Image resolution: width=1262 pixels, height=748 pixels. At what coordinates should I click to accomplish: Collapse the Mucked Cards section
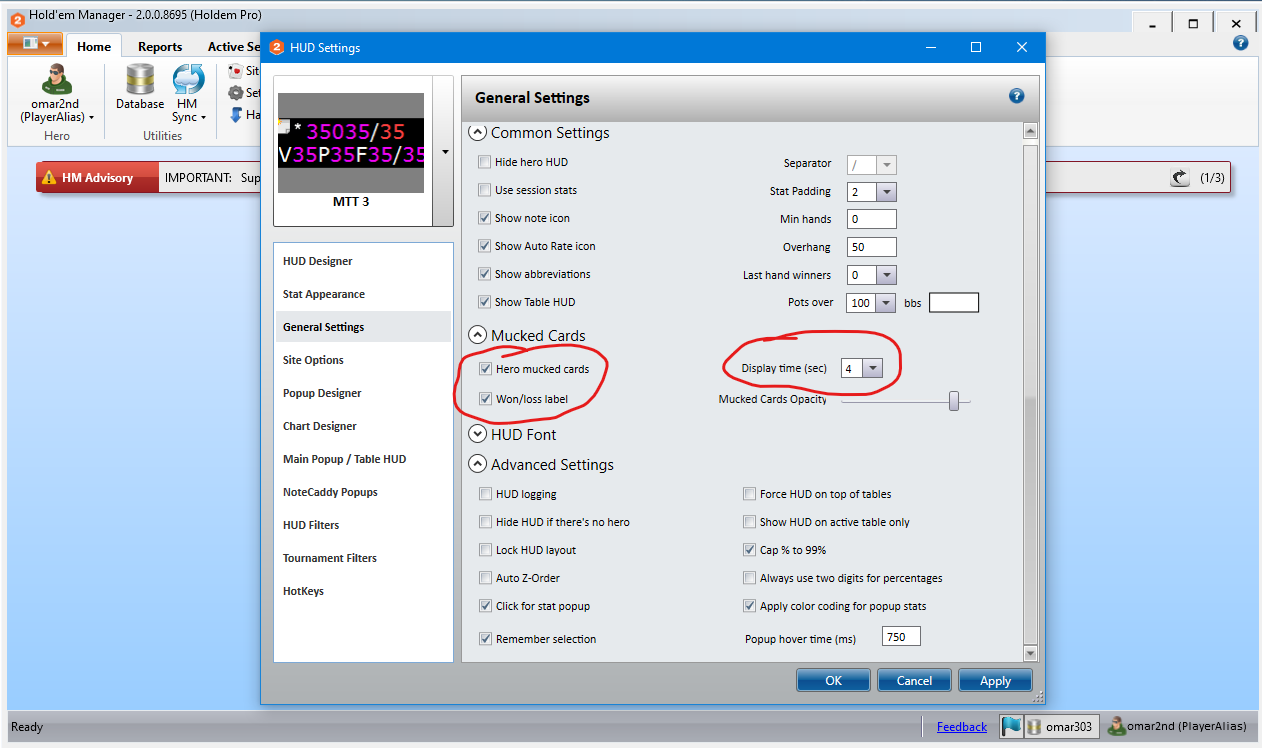[477, 336]
